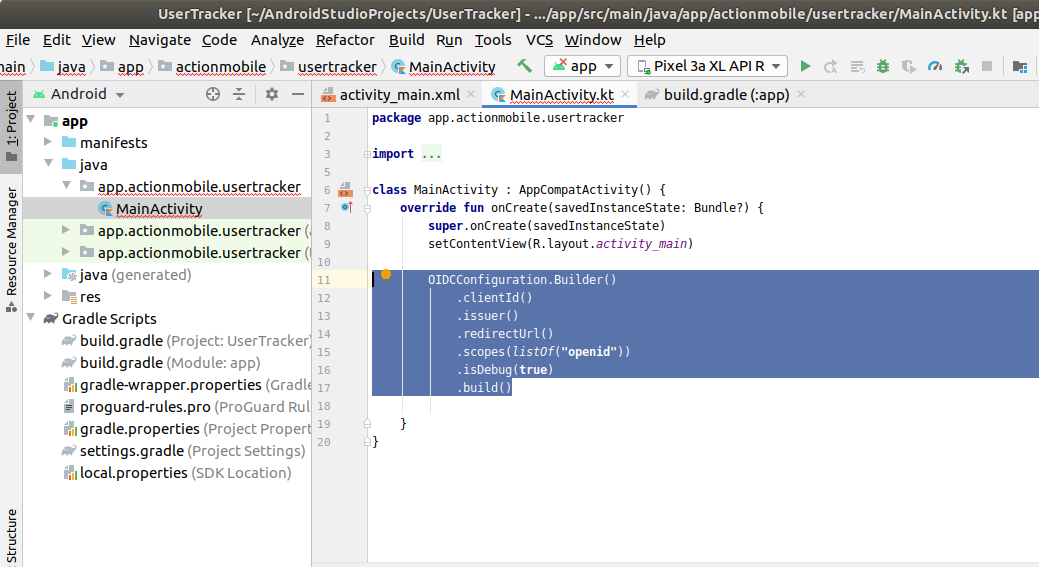
Task: Open Project Structure icon in toolbar
Action: tap(1020, 66)
